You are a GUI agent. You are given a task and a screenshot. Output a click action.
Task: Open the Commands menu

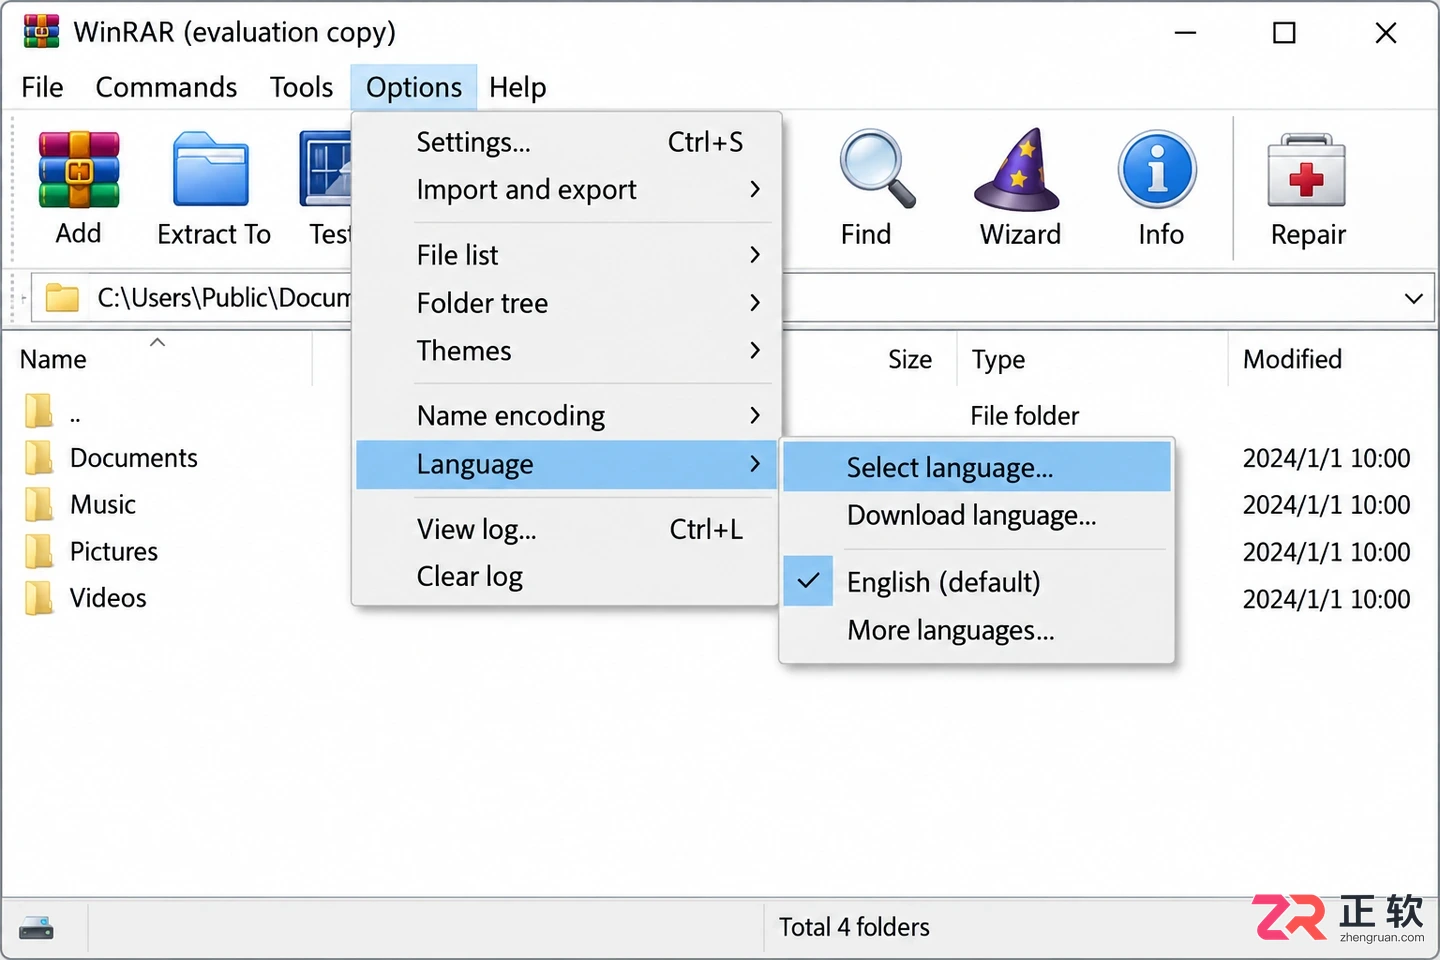point(166,88)
